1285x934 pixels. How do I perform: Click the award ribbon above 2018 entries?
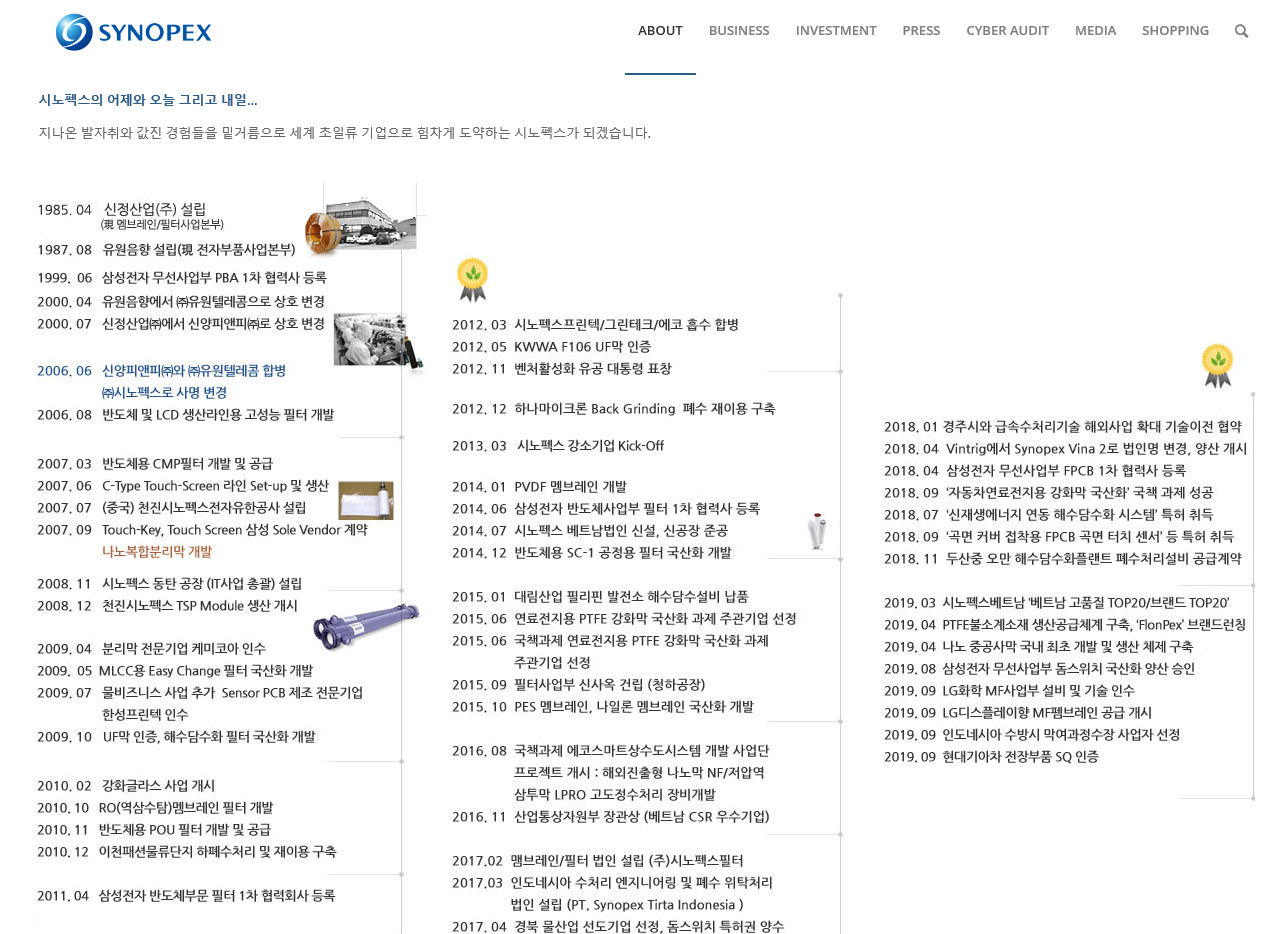[1217, 365]
